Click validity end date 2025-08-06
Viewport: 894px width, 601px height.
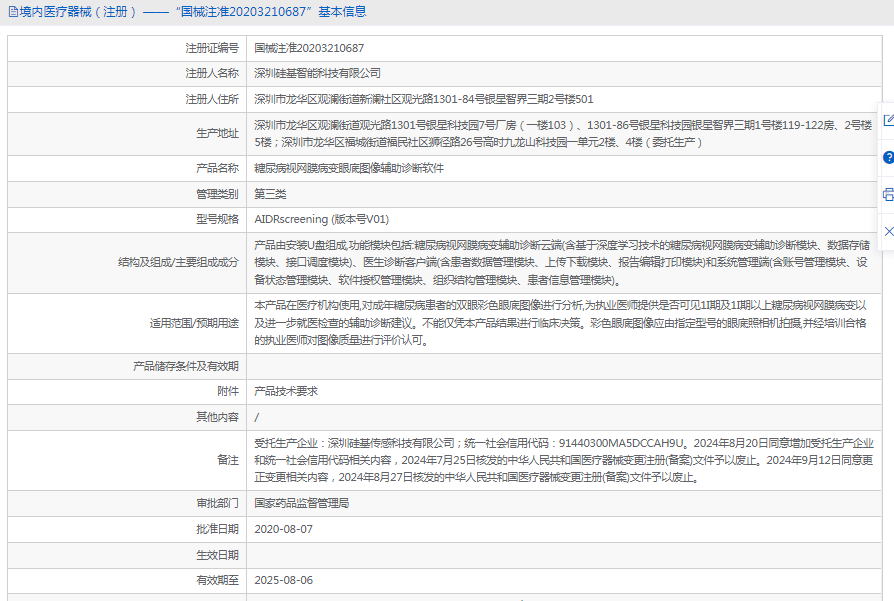point(284,580)
